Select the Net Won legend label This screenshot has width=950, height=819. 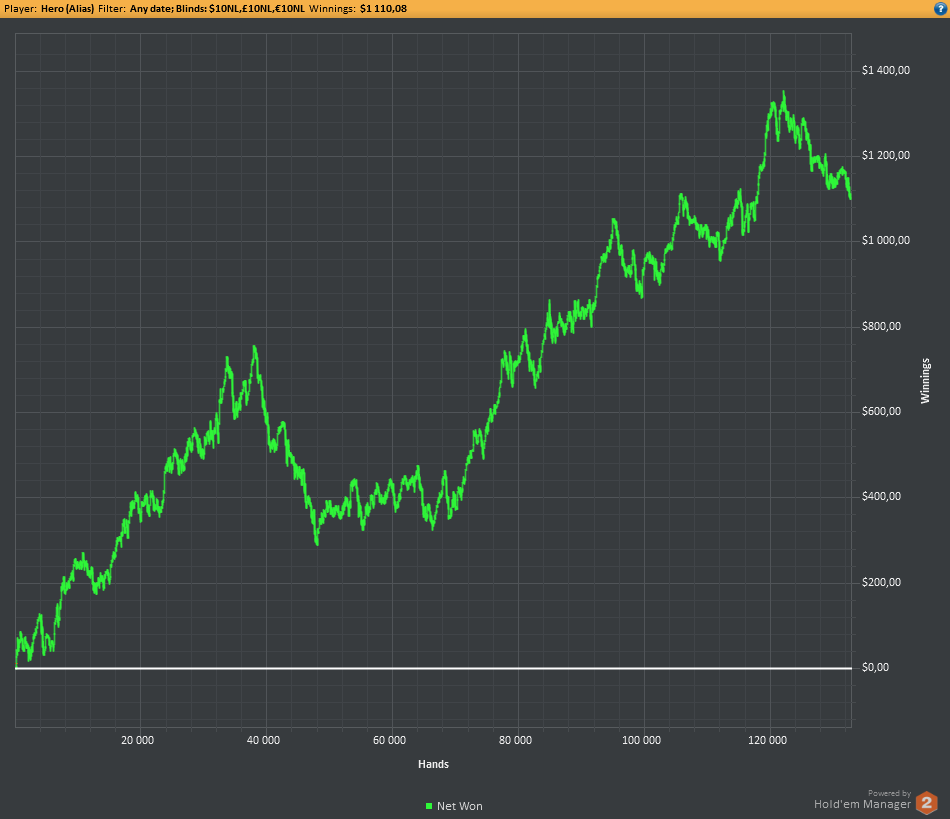(x=460, y=806)
